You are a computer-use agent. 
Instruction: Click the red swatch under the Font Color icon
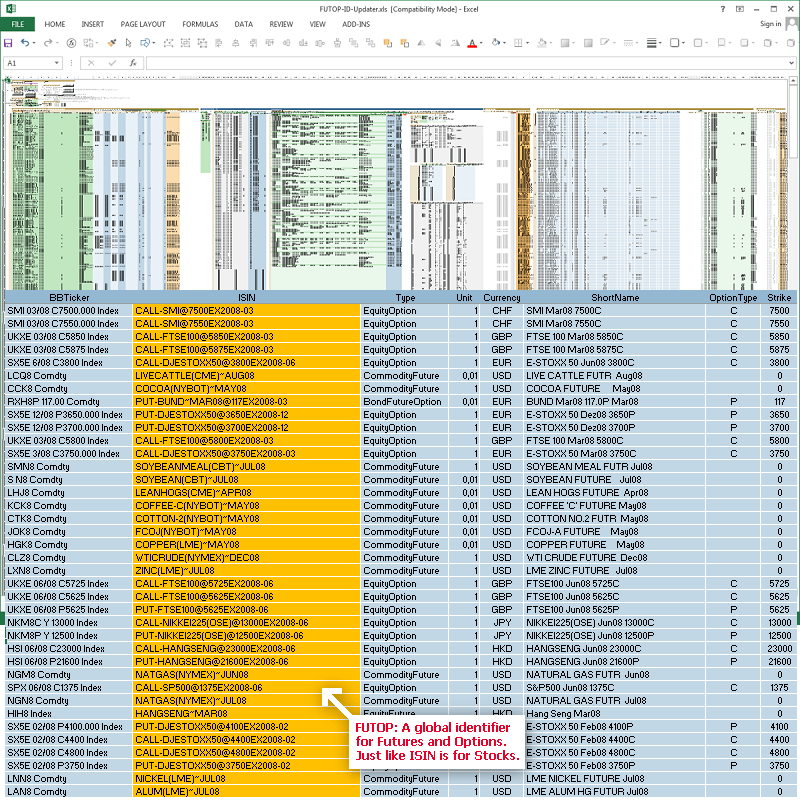[472, 46]
